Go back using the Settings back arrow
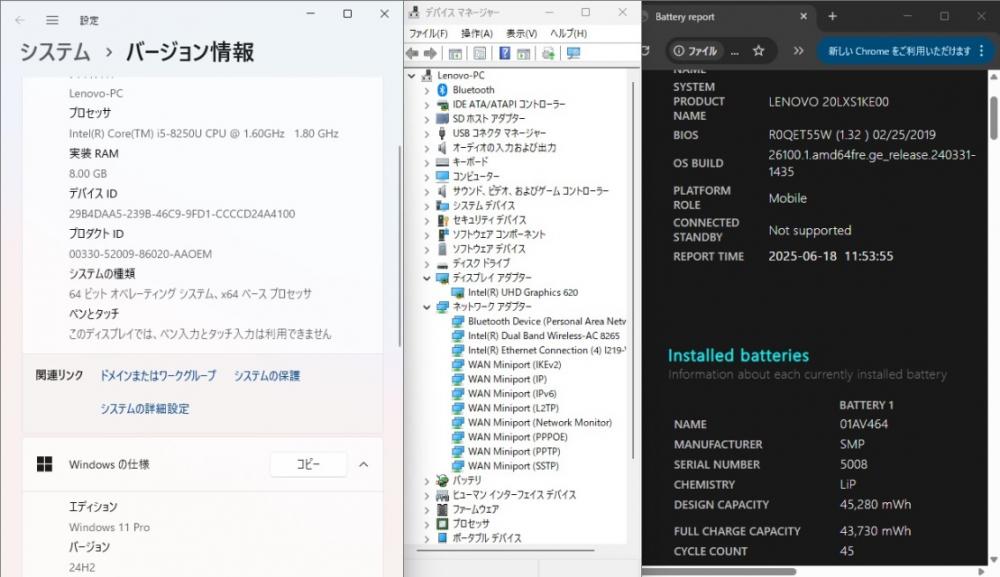Image resolution: width=1000 pixels, height=577 pixels. (x=20, y=20)
